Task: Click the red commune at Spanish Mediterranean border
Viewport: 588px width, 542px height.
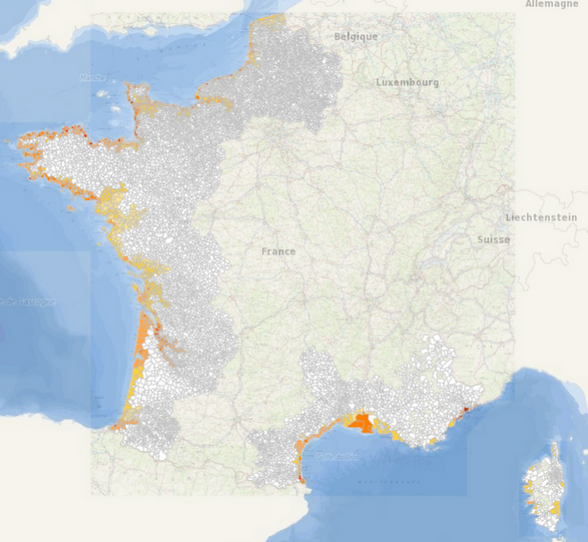Action: click(300, 479)
